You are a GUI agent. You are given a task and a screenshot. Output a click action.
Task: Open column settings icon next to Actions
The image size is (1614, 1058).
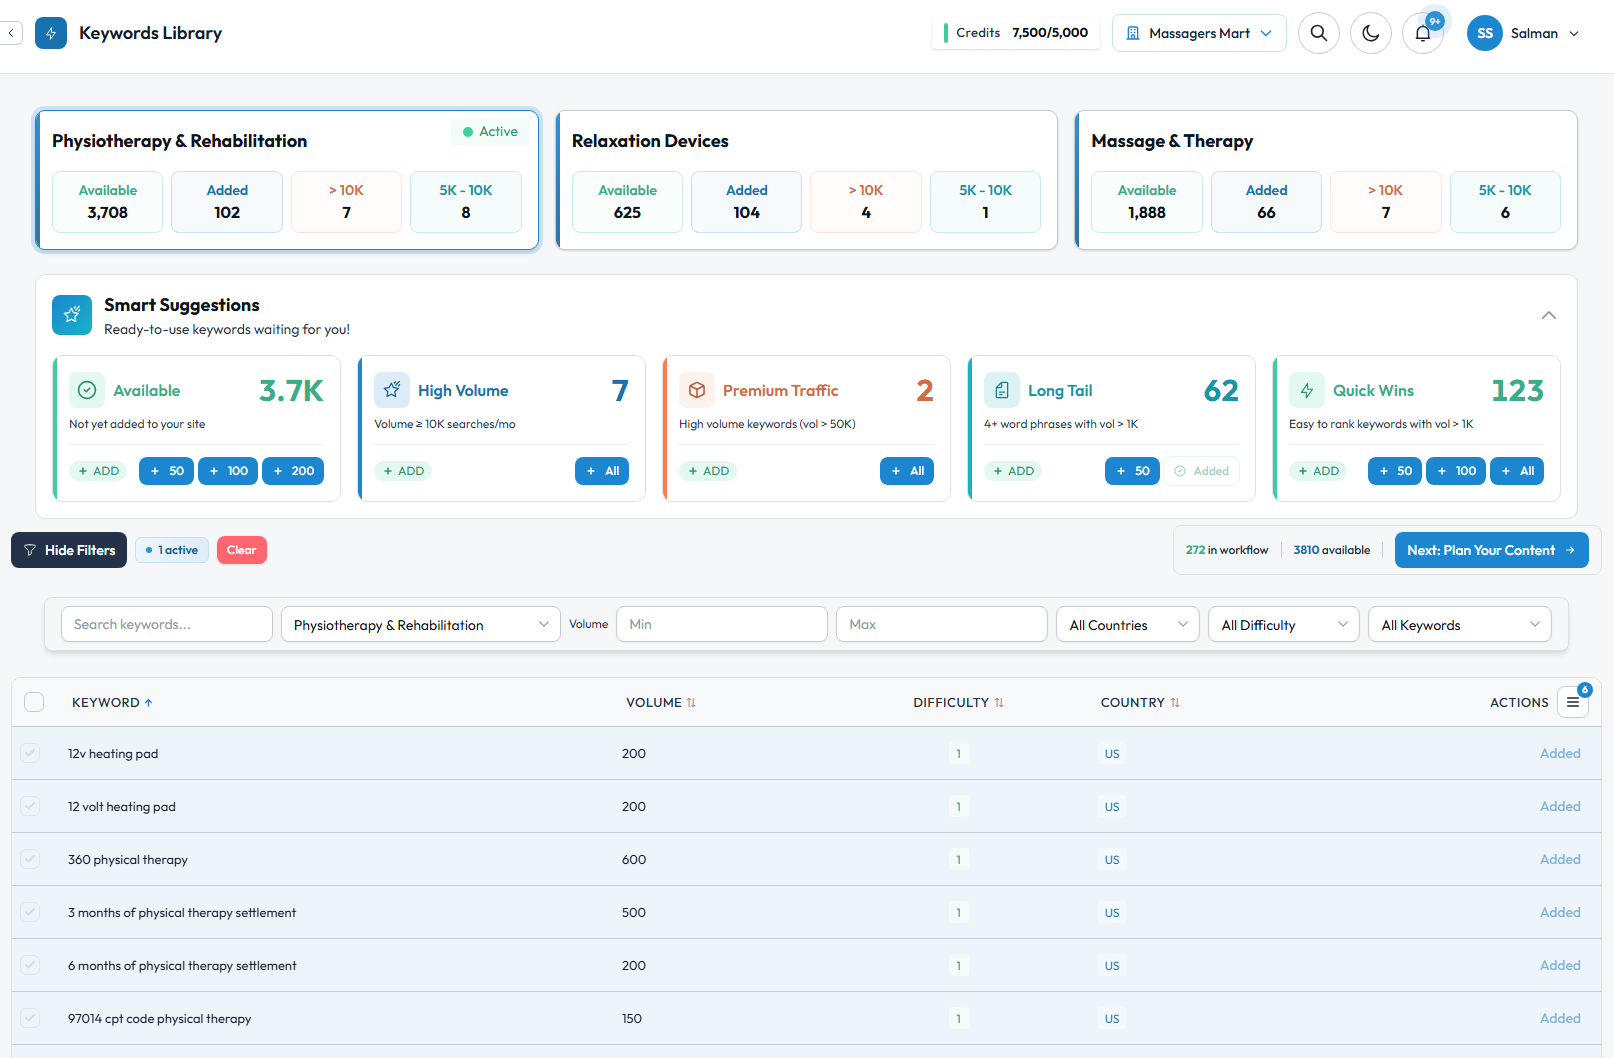[1572, 702]
